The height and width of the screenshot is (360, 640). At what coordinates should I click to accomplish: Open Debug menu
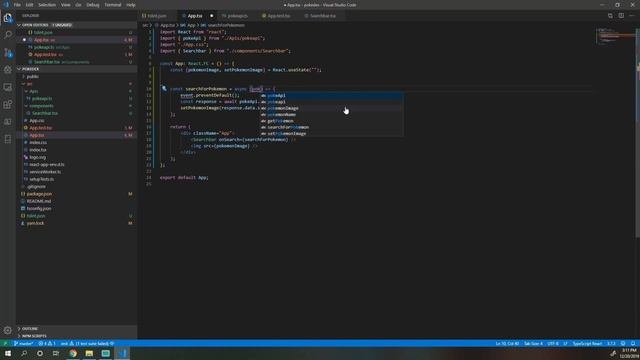[93, 5]
